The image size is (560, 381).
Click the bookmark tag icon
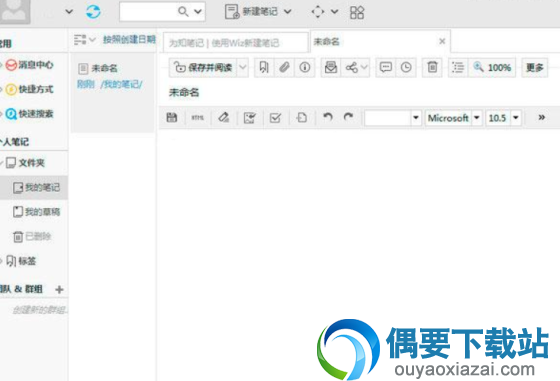coord(264,67)
